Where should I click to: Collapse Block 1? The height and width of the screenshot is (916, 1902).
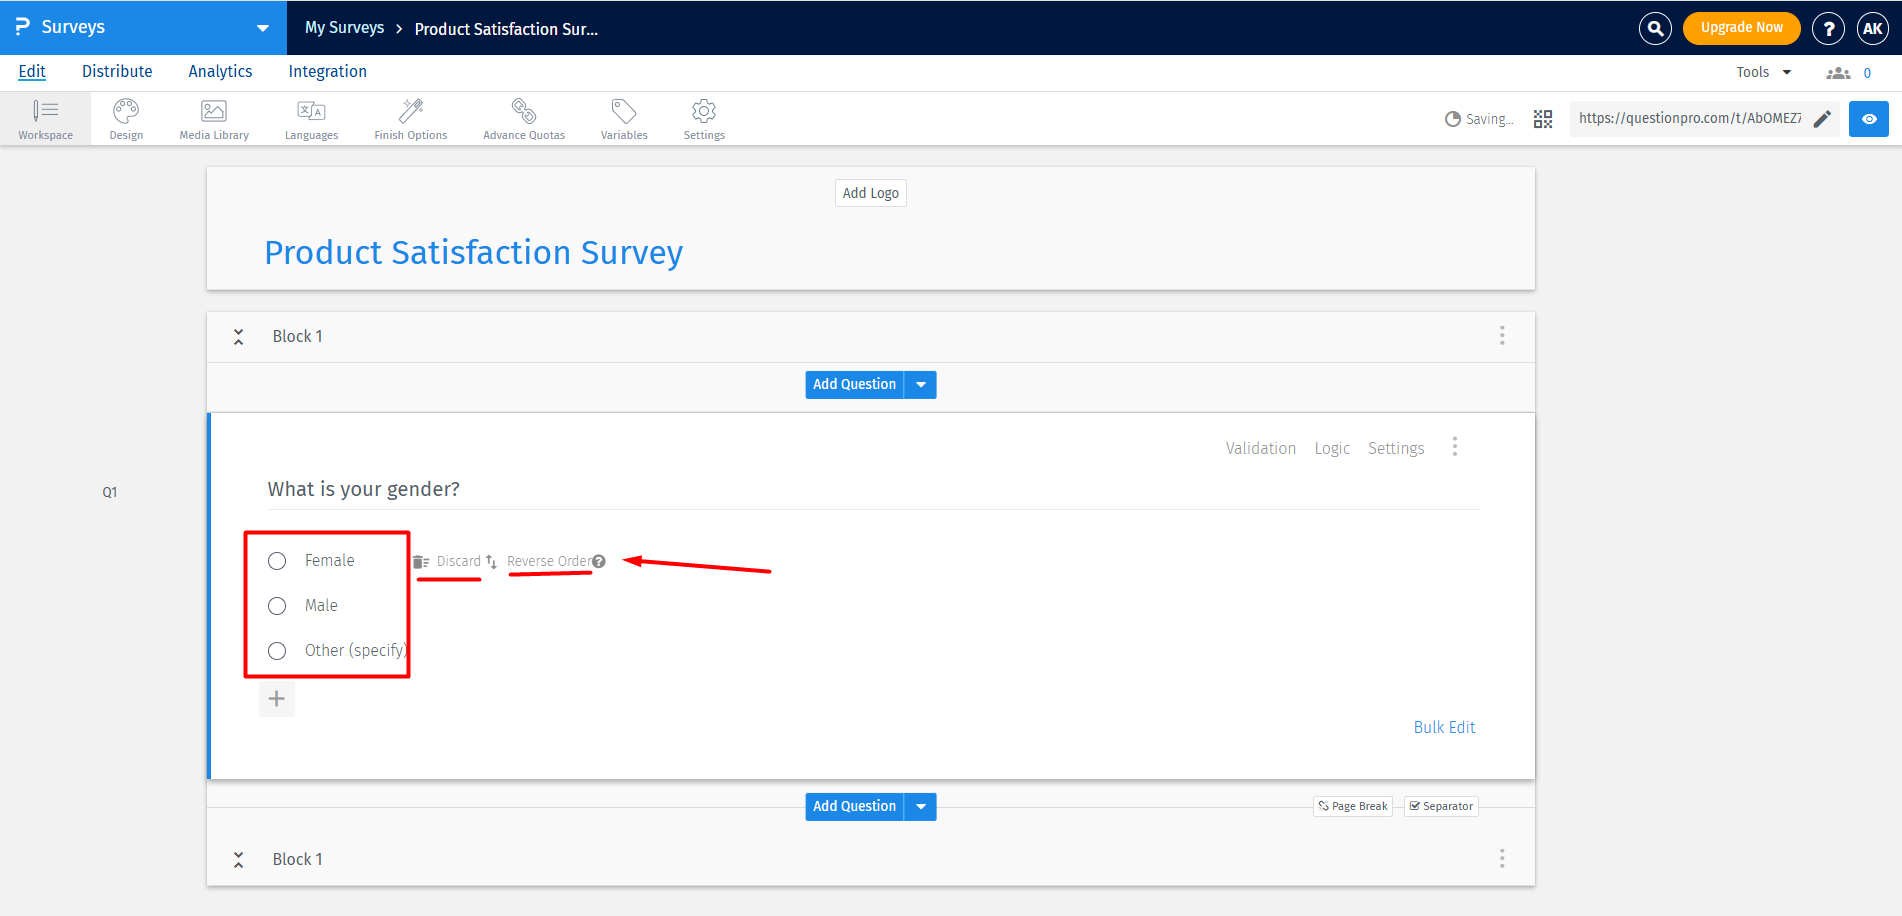(238, 336)
